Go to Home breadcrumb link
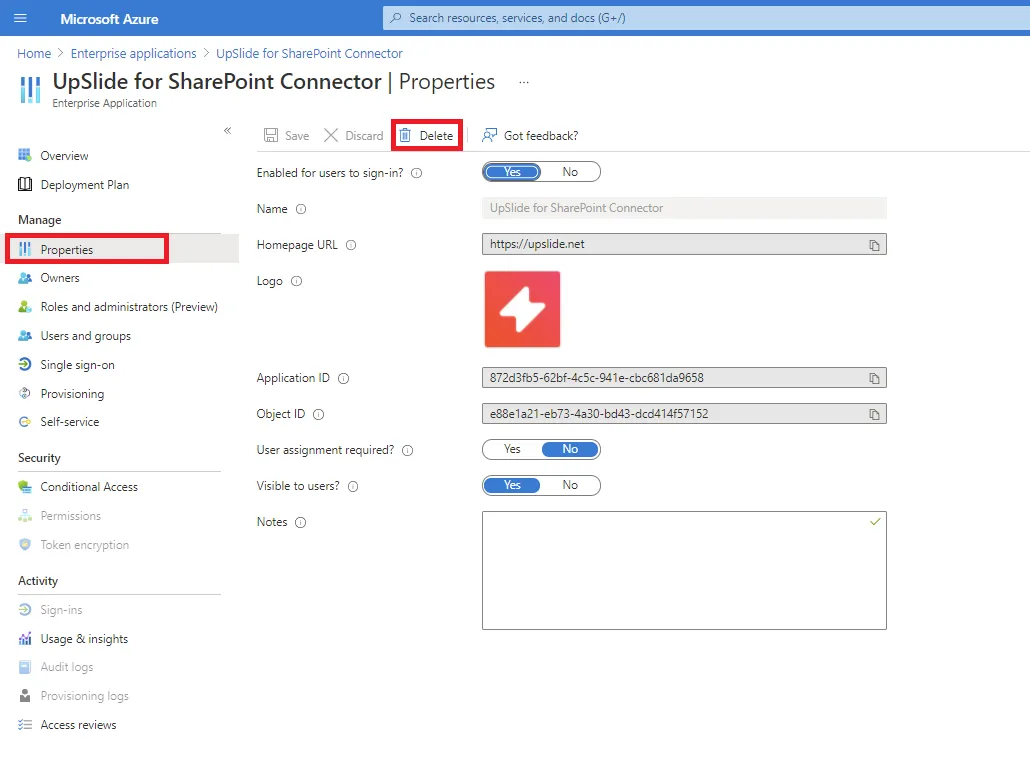This screenshot has width=1030, height=773. point(34,53)
